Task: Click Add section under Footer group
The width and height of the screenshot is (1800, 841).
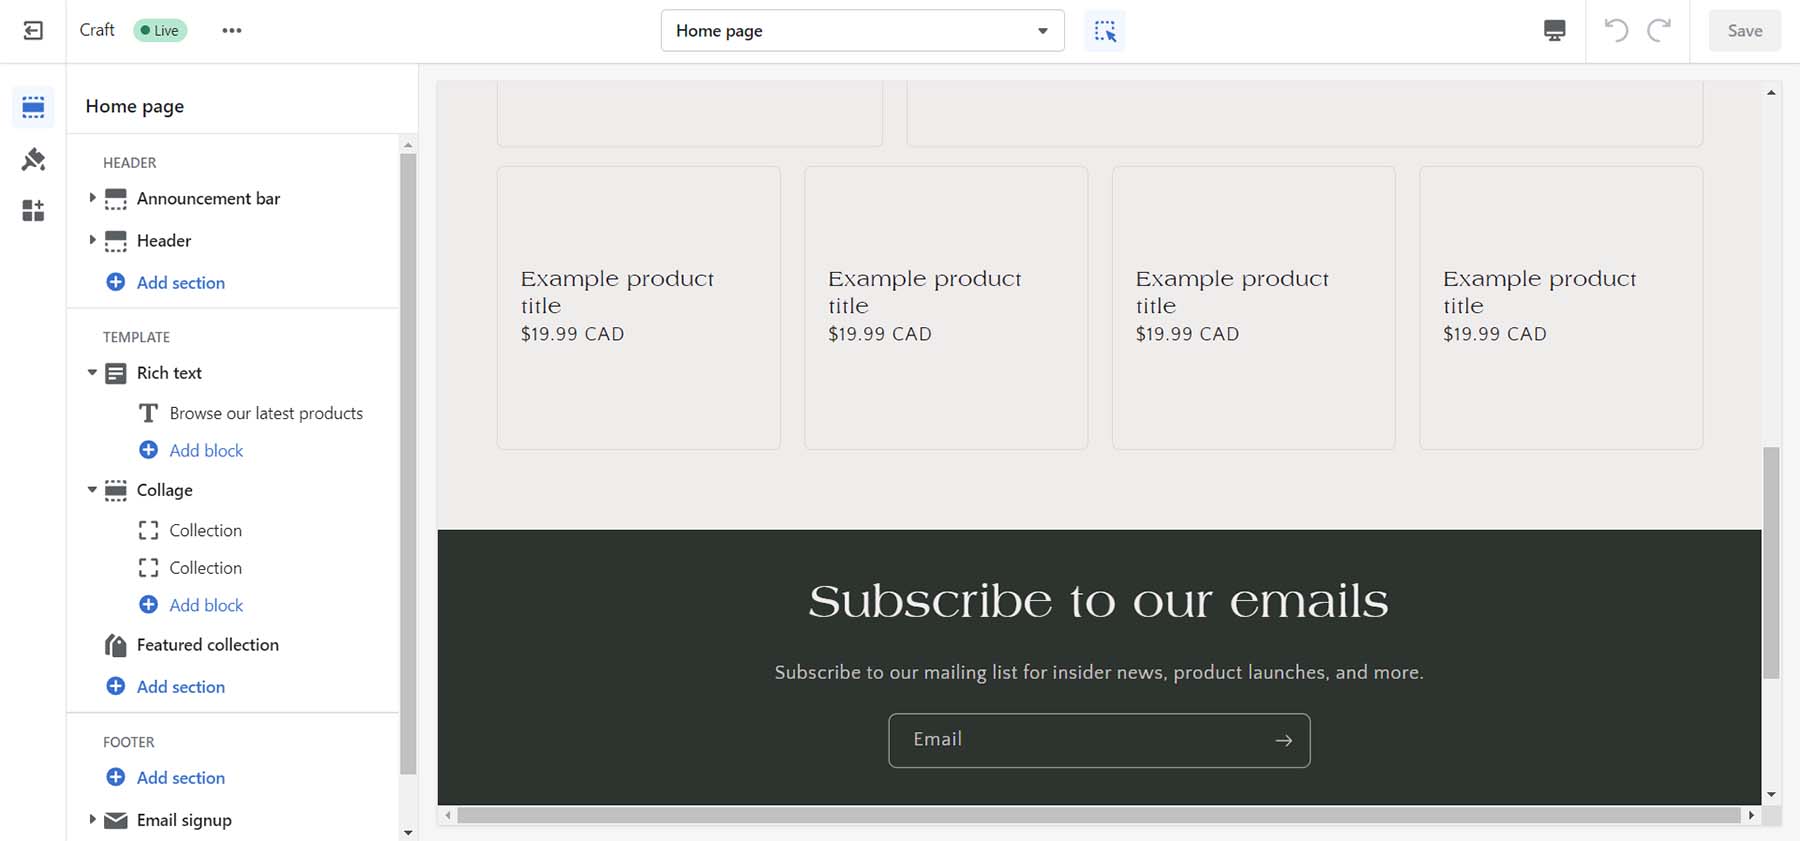Action: [181, 778]
